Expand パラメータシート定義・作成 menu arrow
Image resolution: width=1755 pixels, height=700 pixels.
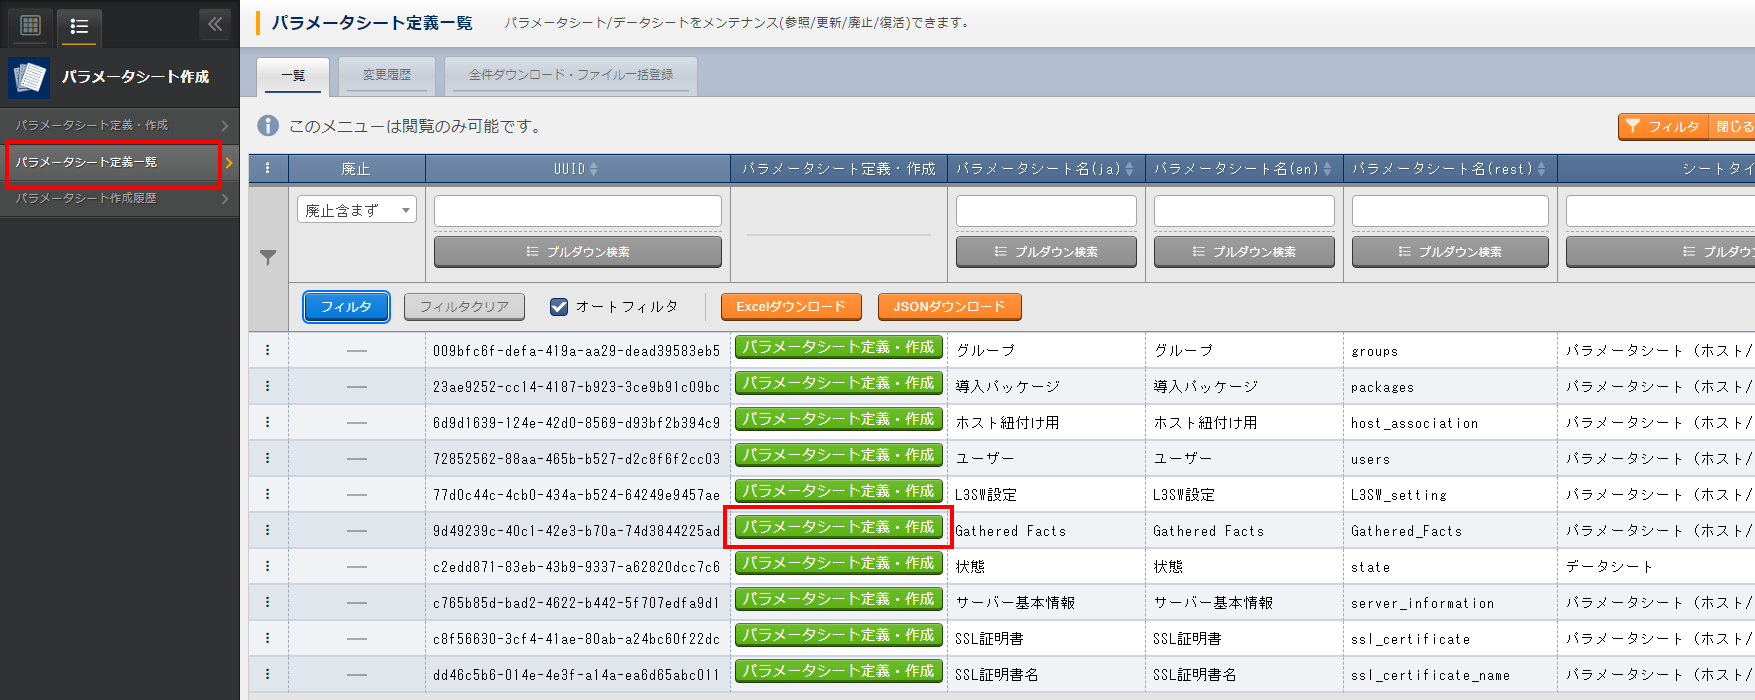pyautogui.click(x=225, y=126)
